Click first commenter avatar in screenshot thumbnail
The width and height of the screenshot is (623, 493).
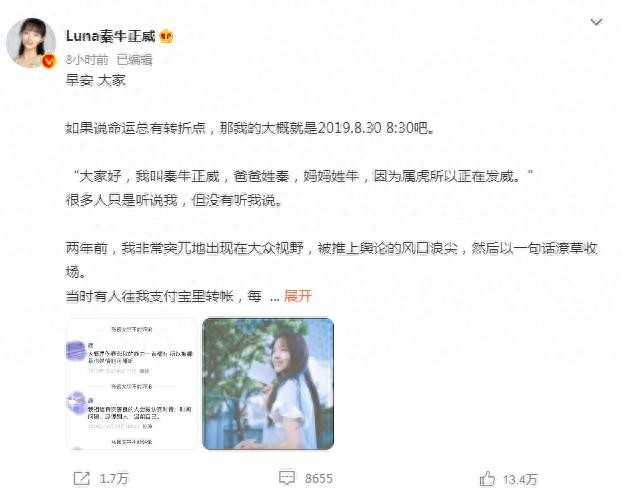pyautogui.click(x=76, y=351)
